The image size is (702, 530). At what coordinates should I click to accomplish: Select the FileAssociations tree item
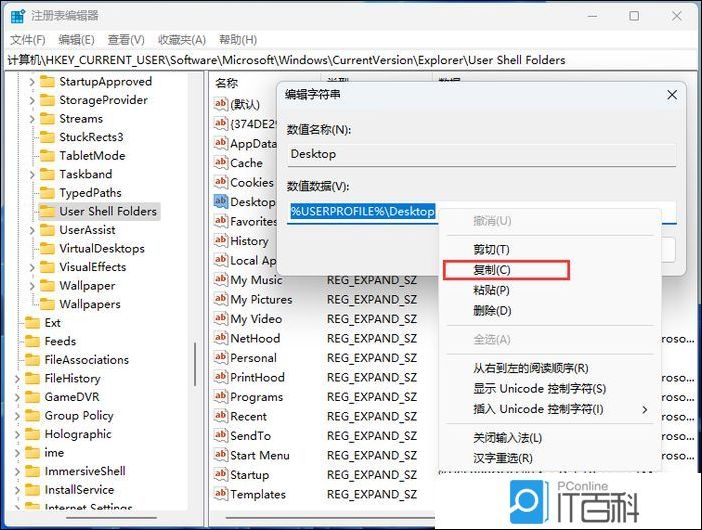(x=86, y=360)
